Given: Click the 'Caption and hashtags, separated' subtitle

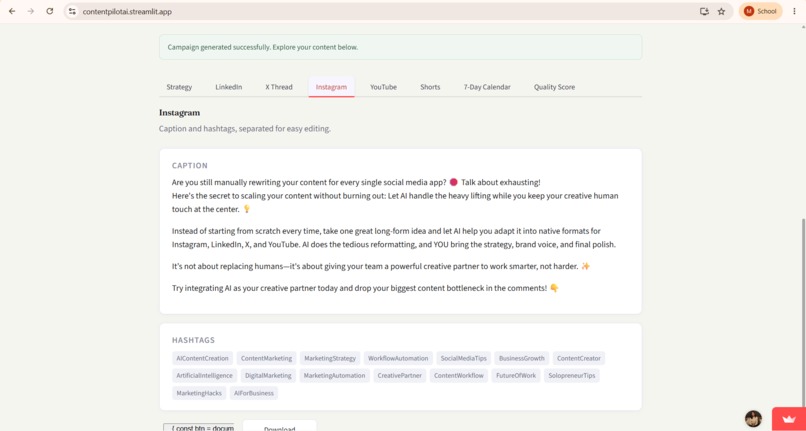Looking at the screenshot, I should (x=245, y=129).
